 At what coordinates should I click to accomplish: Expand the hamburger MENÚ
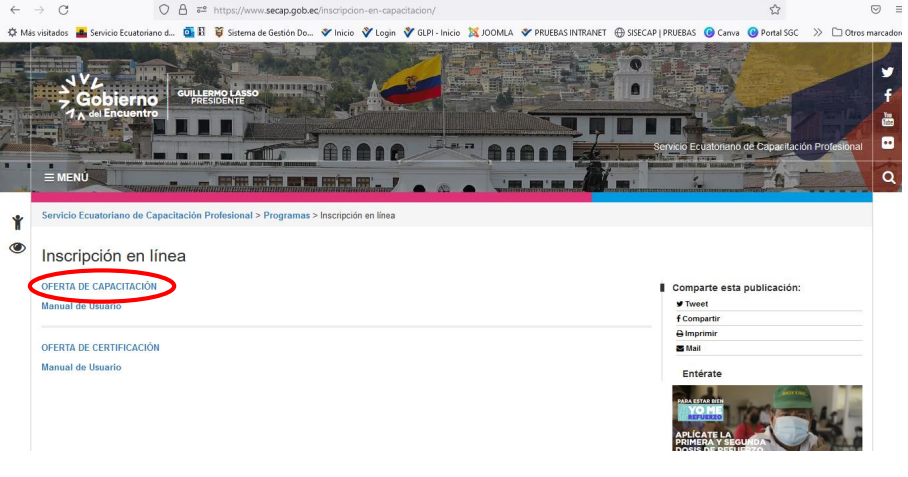[x=66, y=177]
